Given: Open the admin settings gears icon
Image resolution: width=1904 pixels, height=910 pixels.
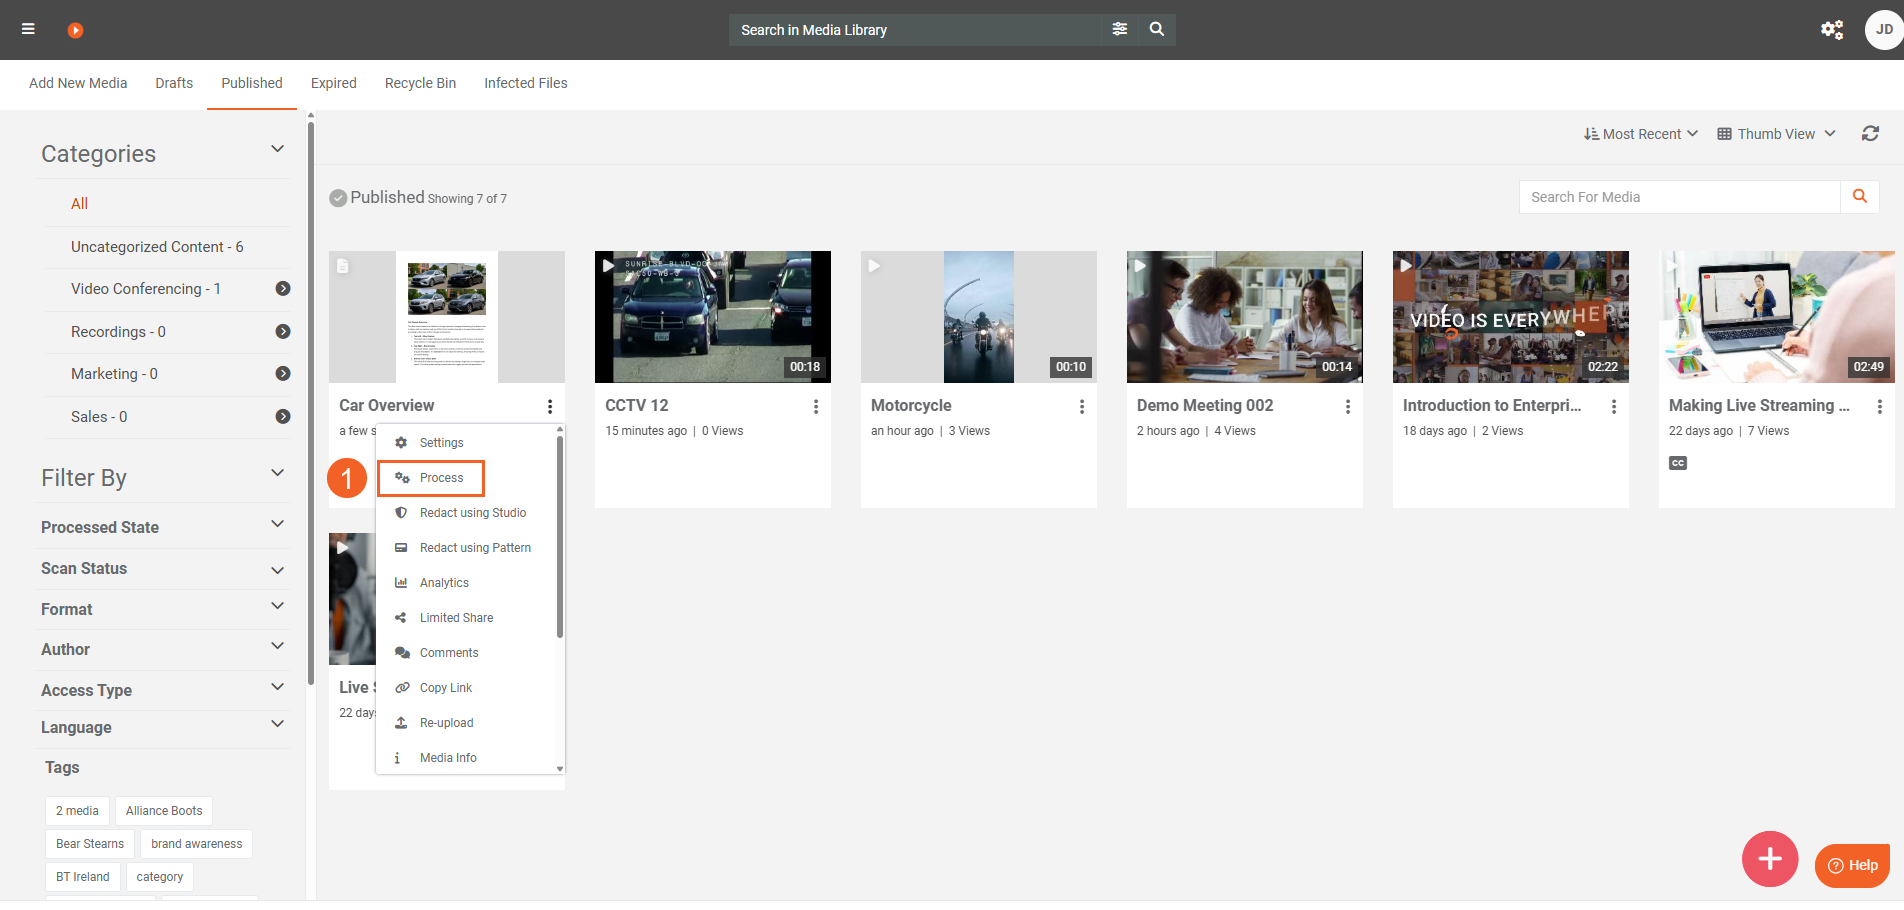Looking at the screenshot, I should coord(1831,30).
